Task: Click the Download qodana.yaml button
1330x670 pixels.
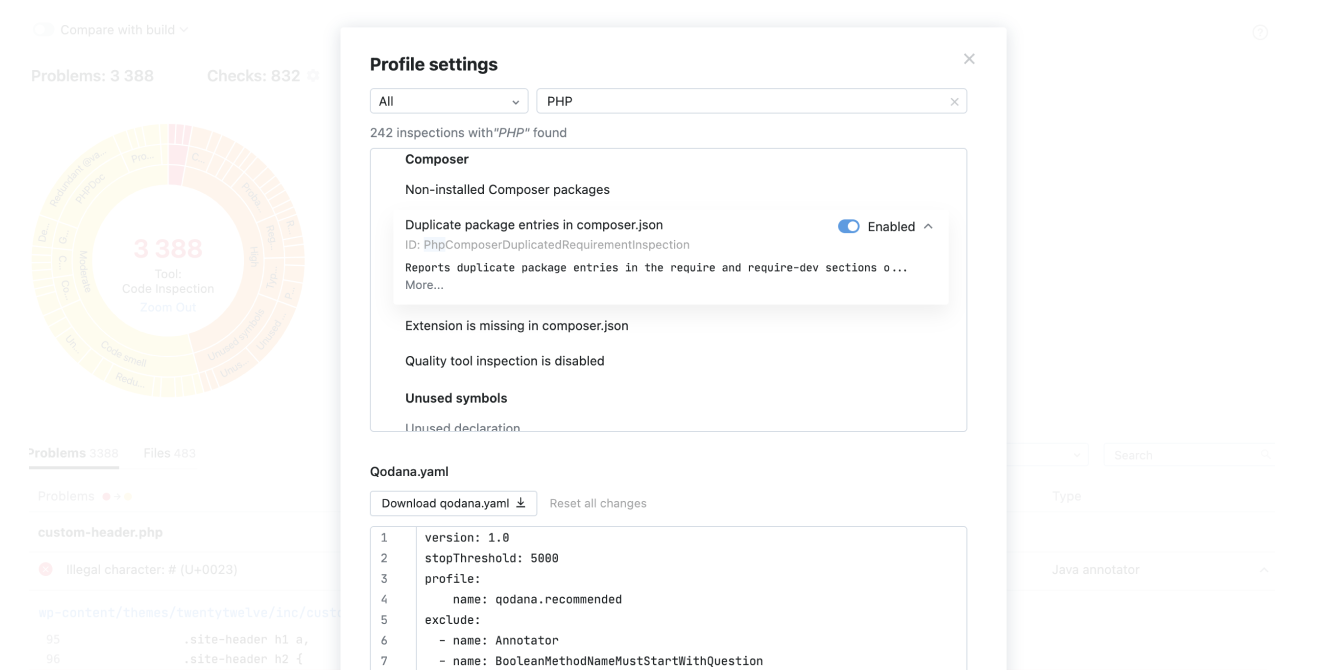Action: (452, 503)
